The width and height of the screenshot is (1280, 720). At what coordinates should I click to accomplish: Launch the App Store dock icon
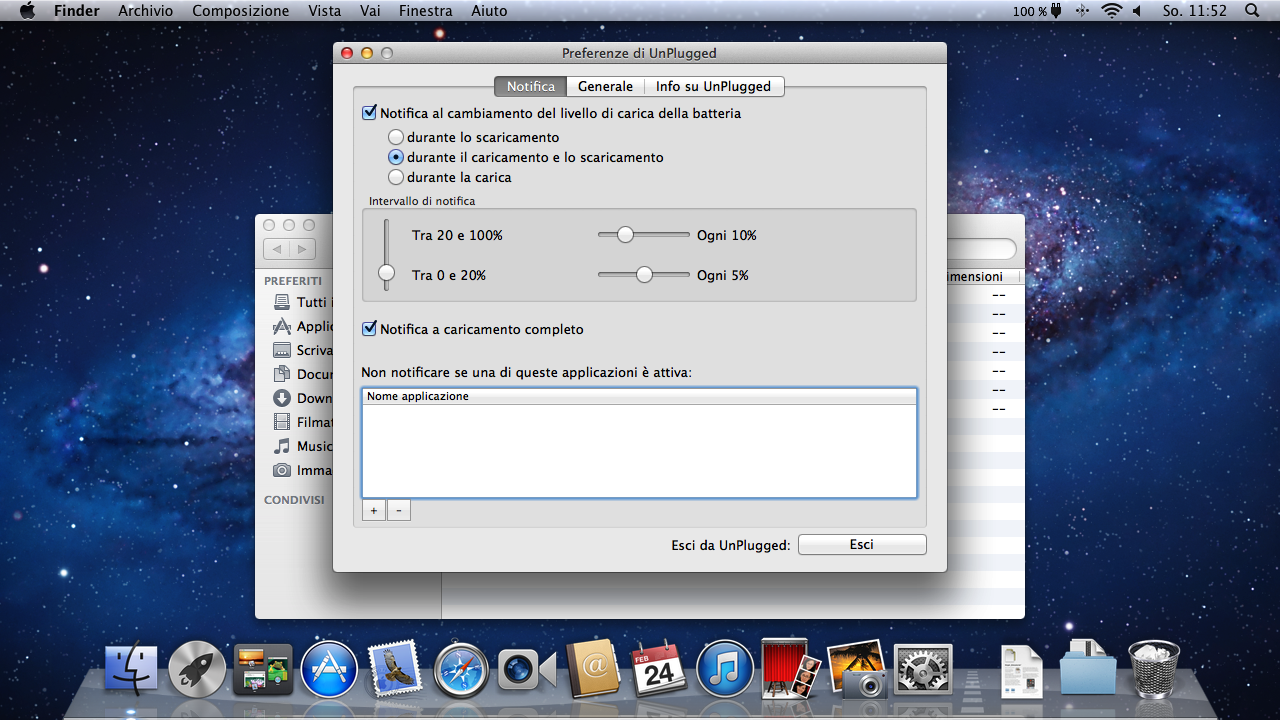point(329,668)
